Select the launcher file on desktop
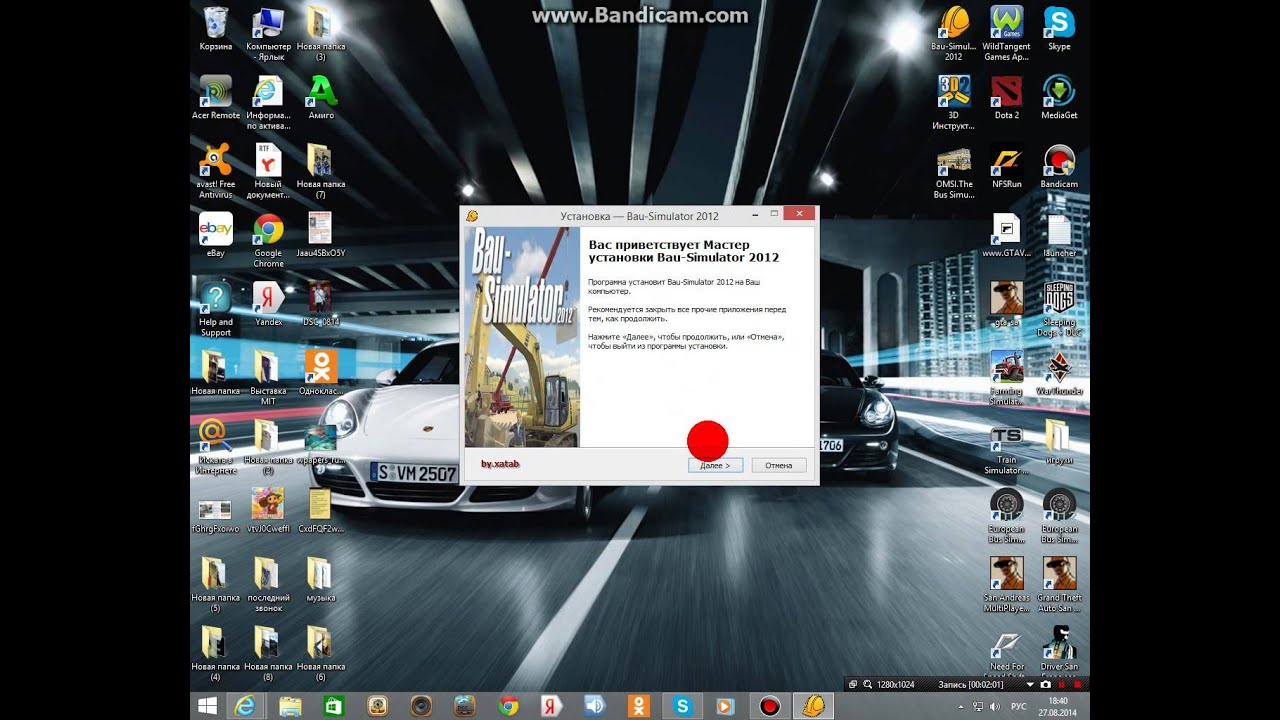The image size is (1280, 720). point(1059,235)
